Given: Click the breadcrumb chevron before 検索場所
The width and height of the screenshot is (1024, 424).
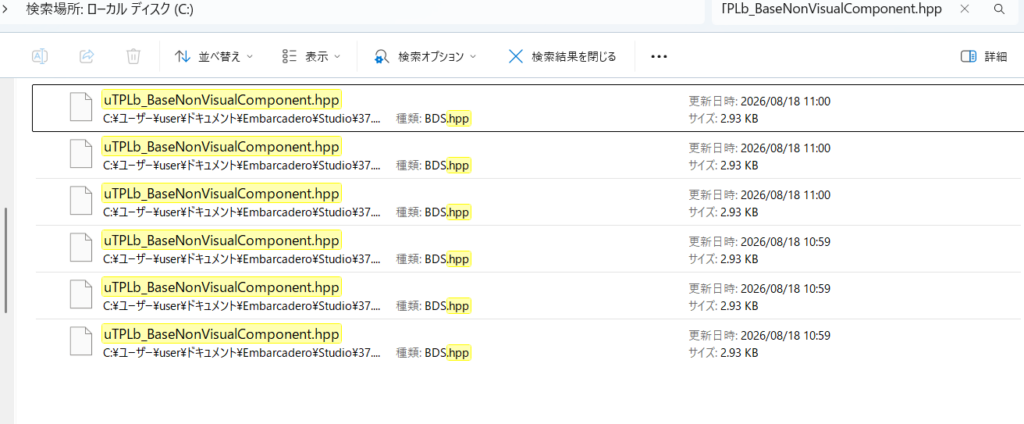Looking at the screenshot, I should (x=5, y=9).
